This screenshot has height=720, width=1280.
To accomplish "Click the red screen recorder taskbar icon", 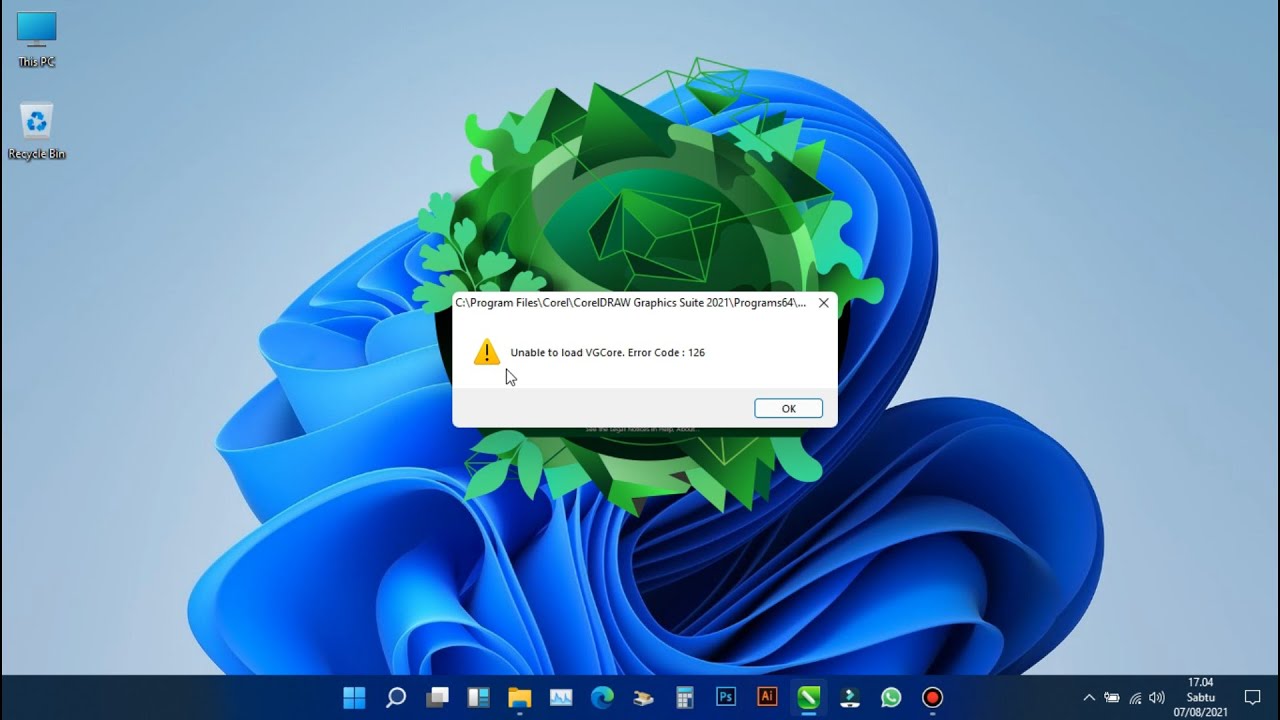I will coord(932,697).
